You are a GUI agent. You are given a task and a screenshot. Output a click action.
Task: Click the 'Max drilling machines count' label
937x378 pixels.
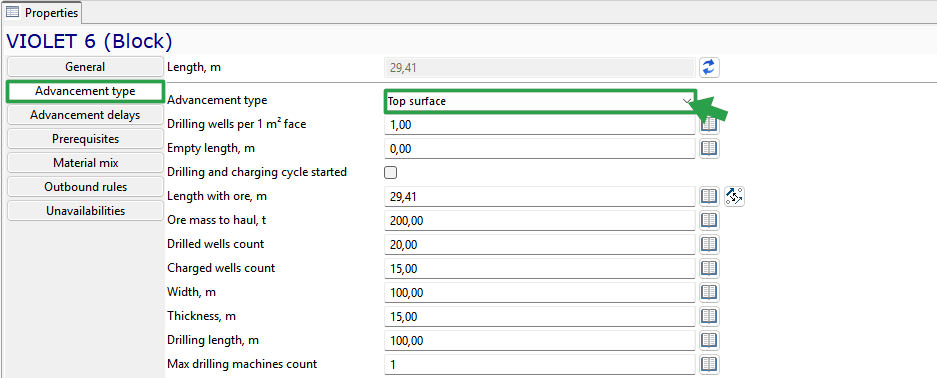coord(242,364)
